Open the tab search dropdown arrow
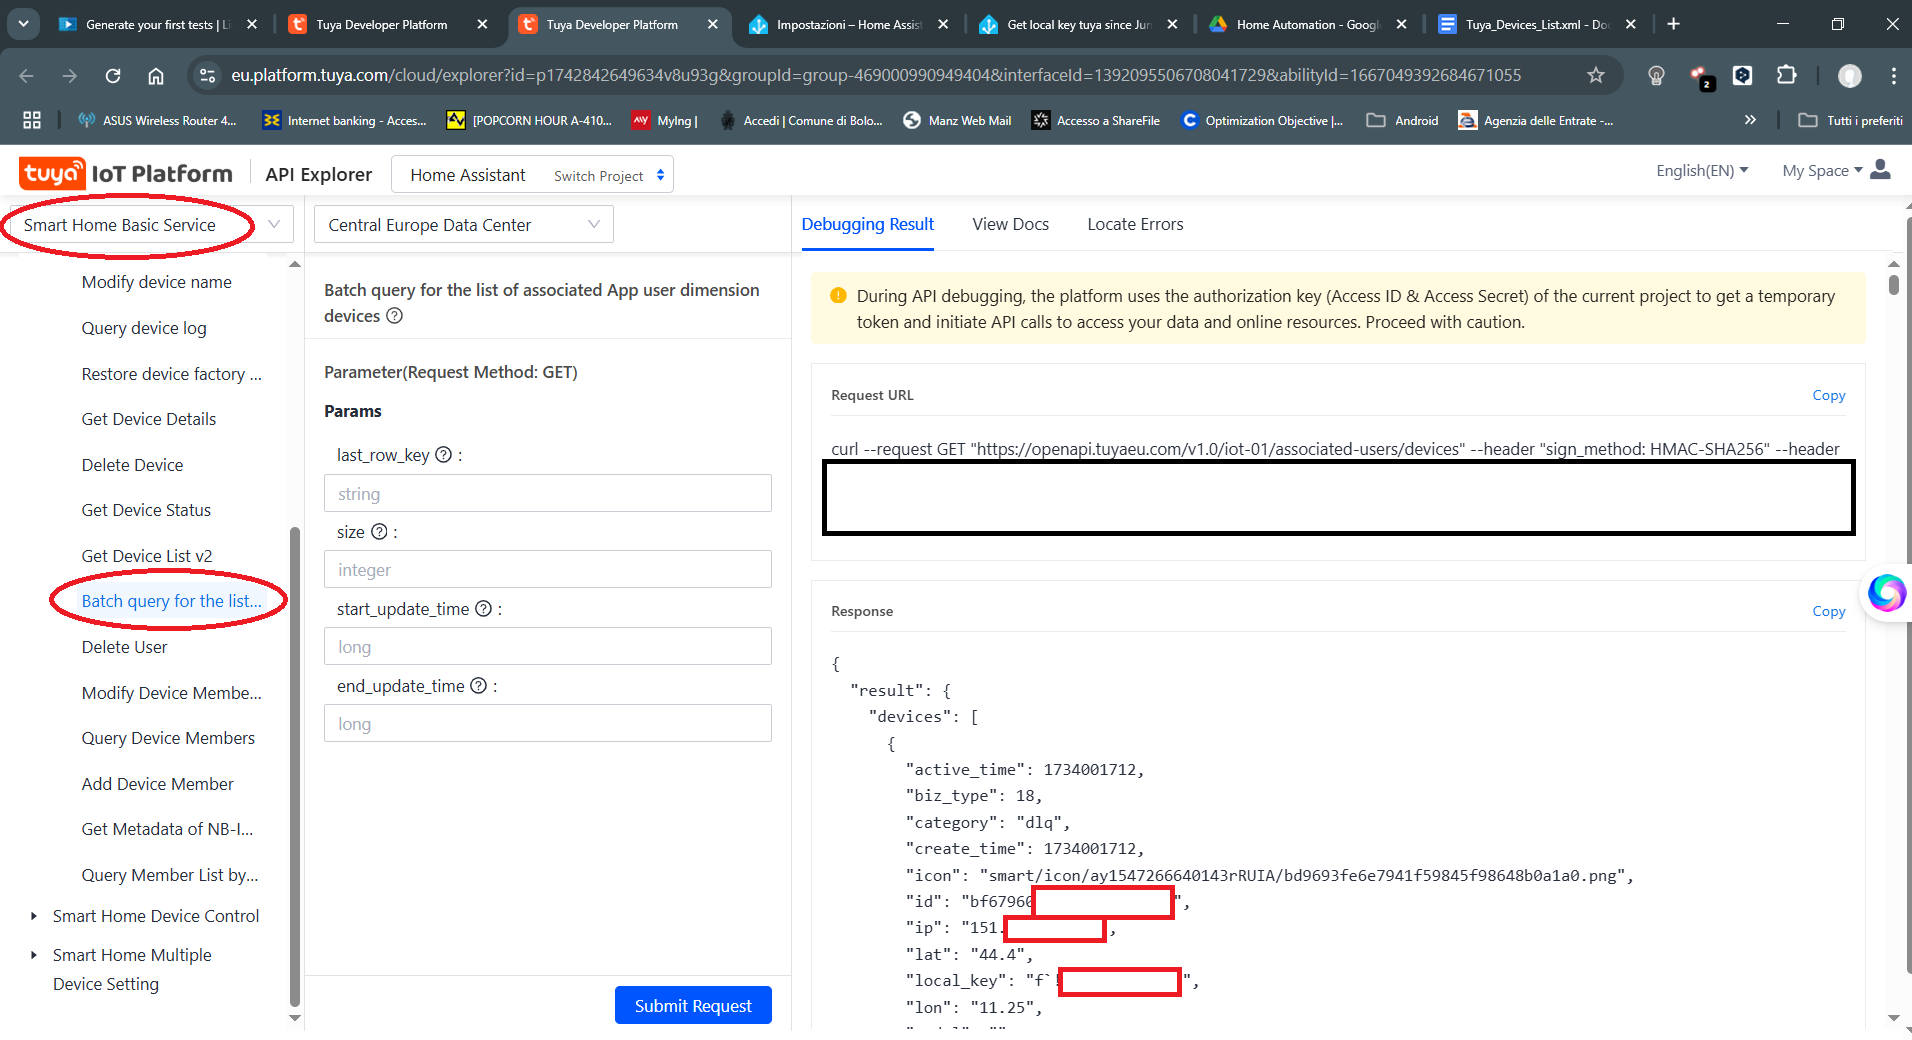 point(23,24)
